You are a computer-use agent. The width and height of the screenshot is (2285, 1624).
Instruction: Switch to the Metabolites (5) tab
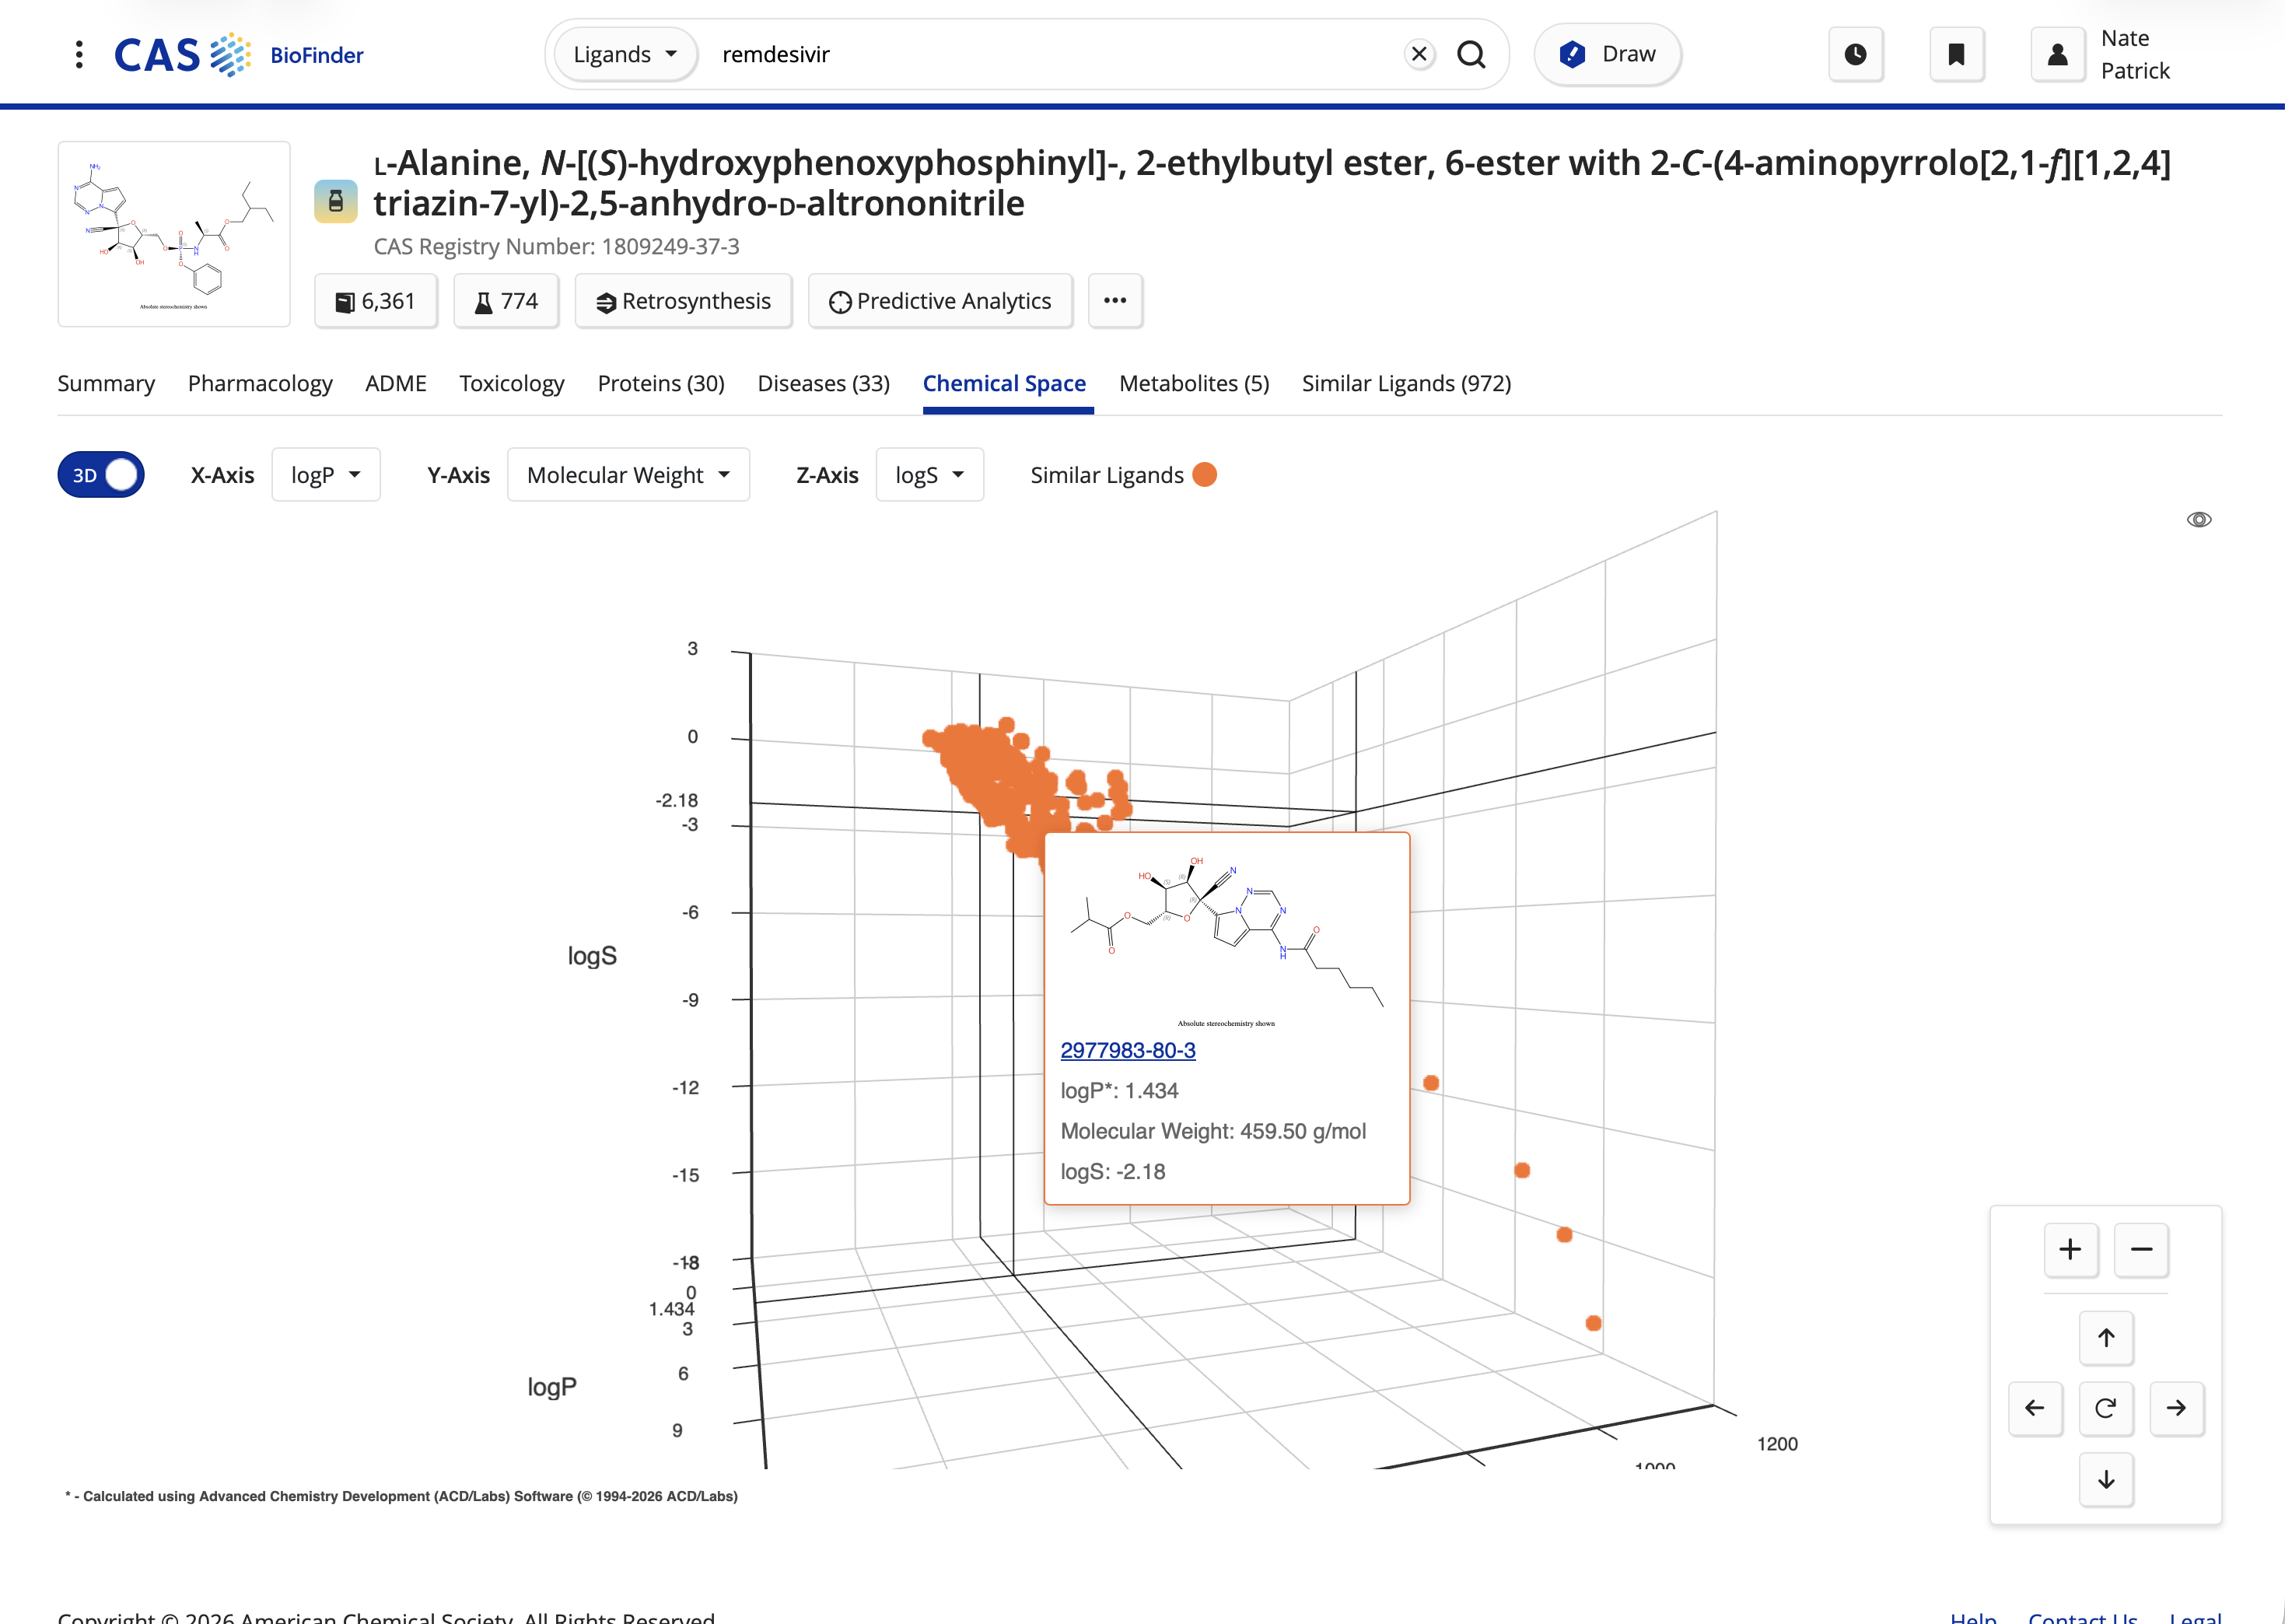[x=1194, y=383]
